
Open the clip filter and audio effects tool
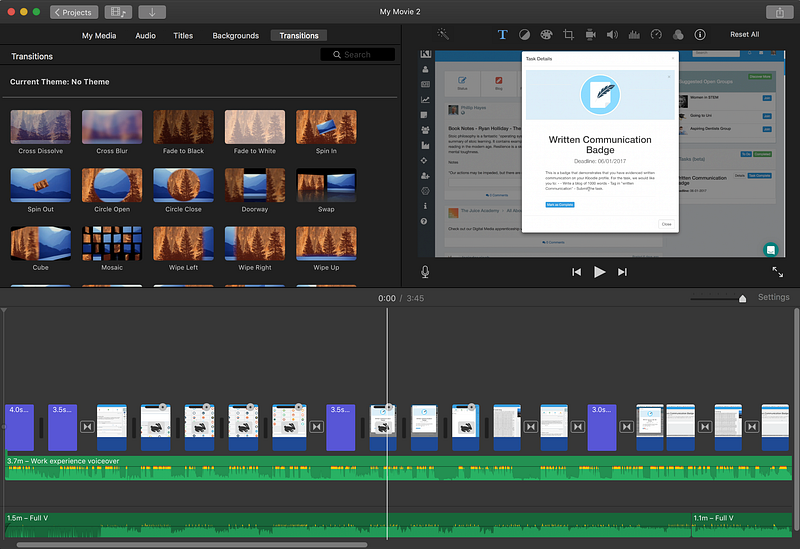pyautogui.click(x=678, y=35)
